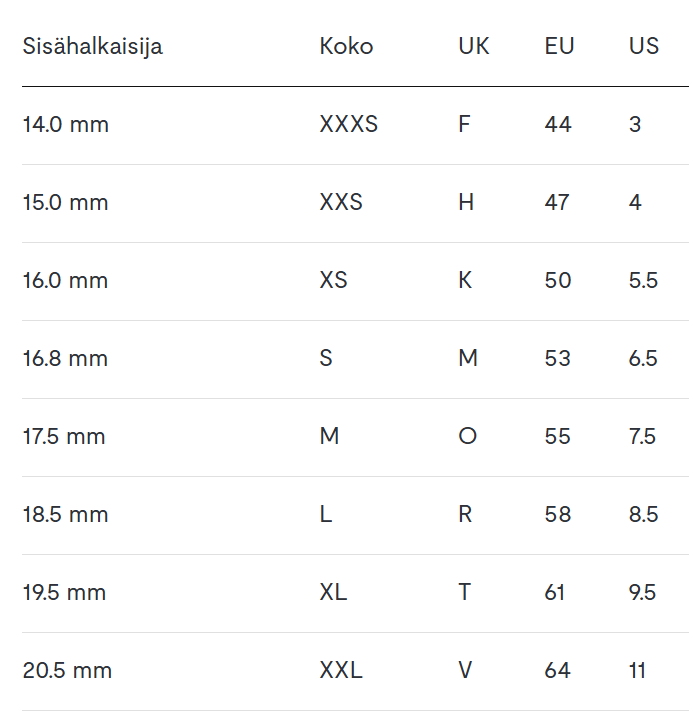Select EU size 53 cell
Viewport: 693px width, 727px height.
coord(558,359)
